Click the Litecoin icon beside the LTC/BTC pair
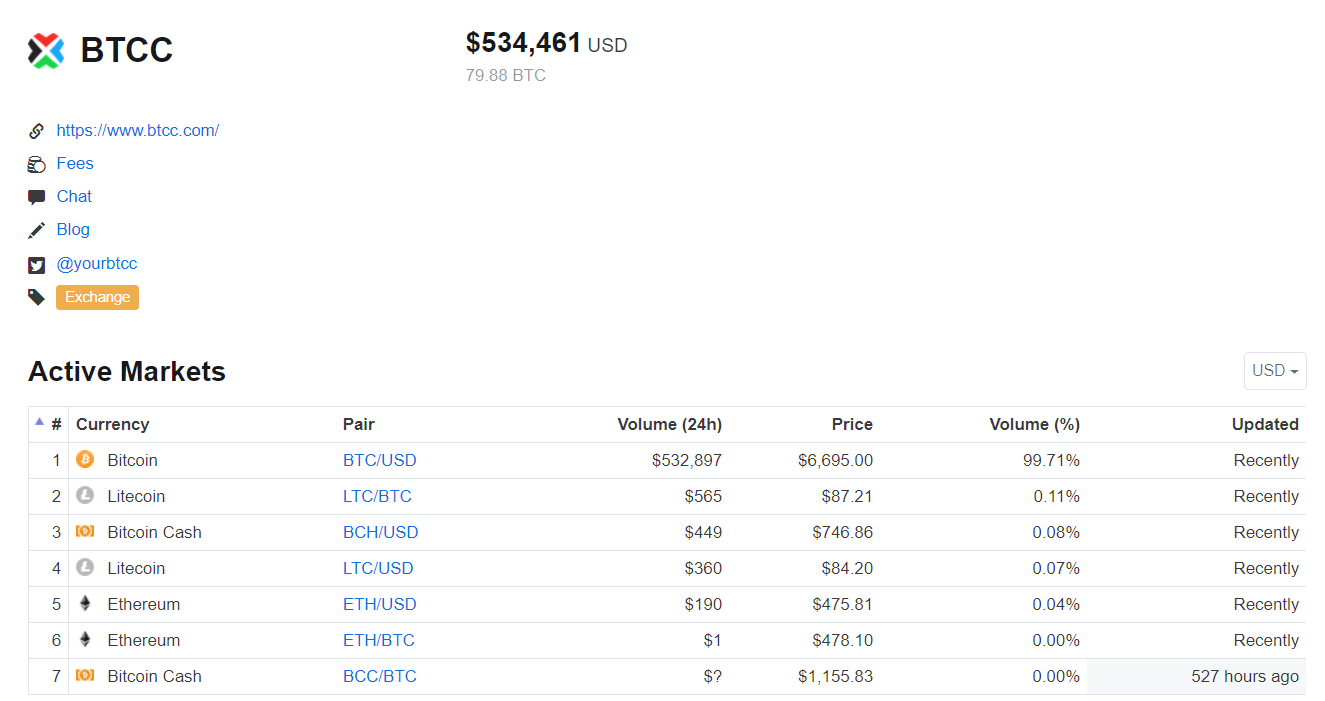The image size is (1325, 701). (85, 496)
